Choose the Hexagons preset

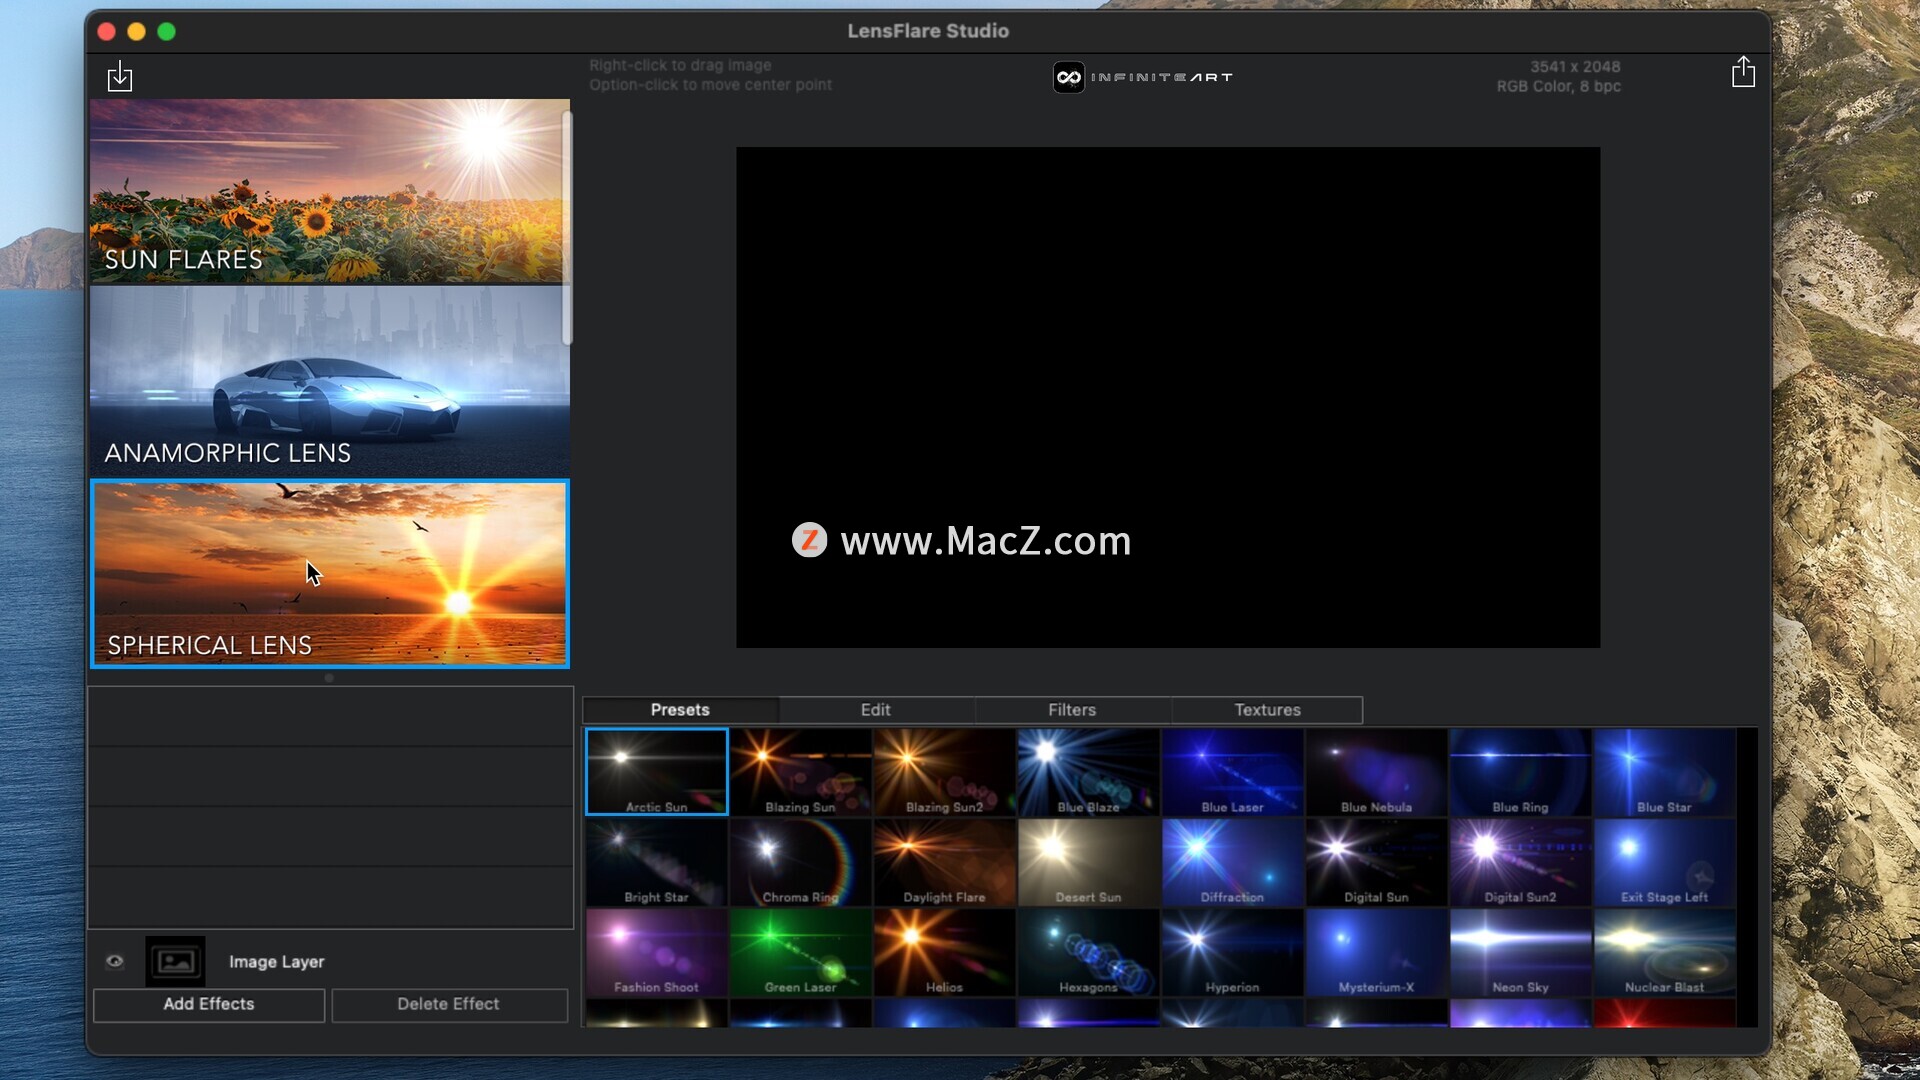tap(1088, 952)
